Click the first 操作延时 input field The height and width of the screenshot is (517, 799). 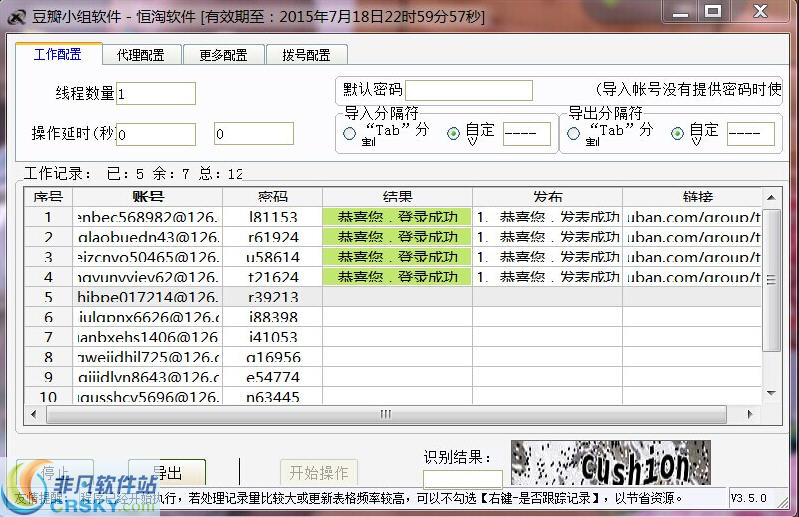click(x=156, y=134)
